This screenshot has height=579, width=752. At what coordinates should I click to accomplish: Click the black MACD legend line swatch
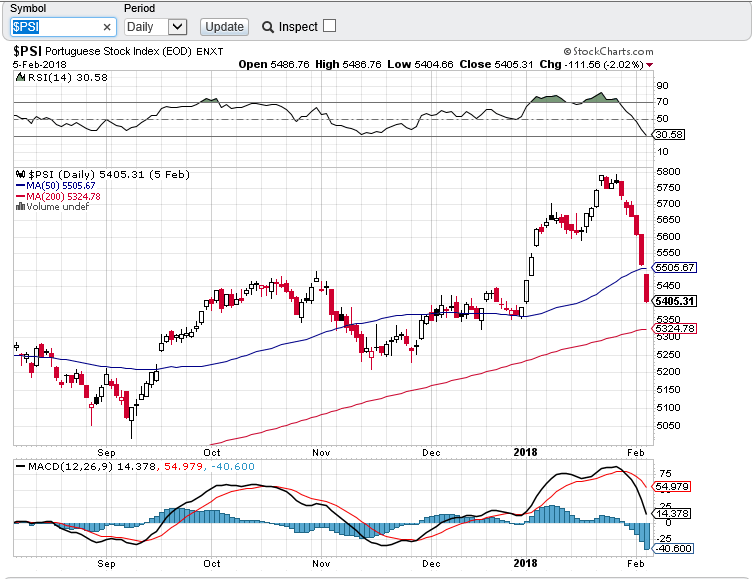tap(21, 466)
